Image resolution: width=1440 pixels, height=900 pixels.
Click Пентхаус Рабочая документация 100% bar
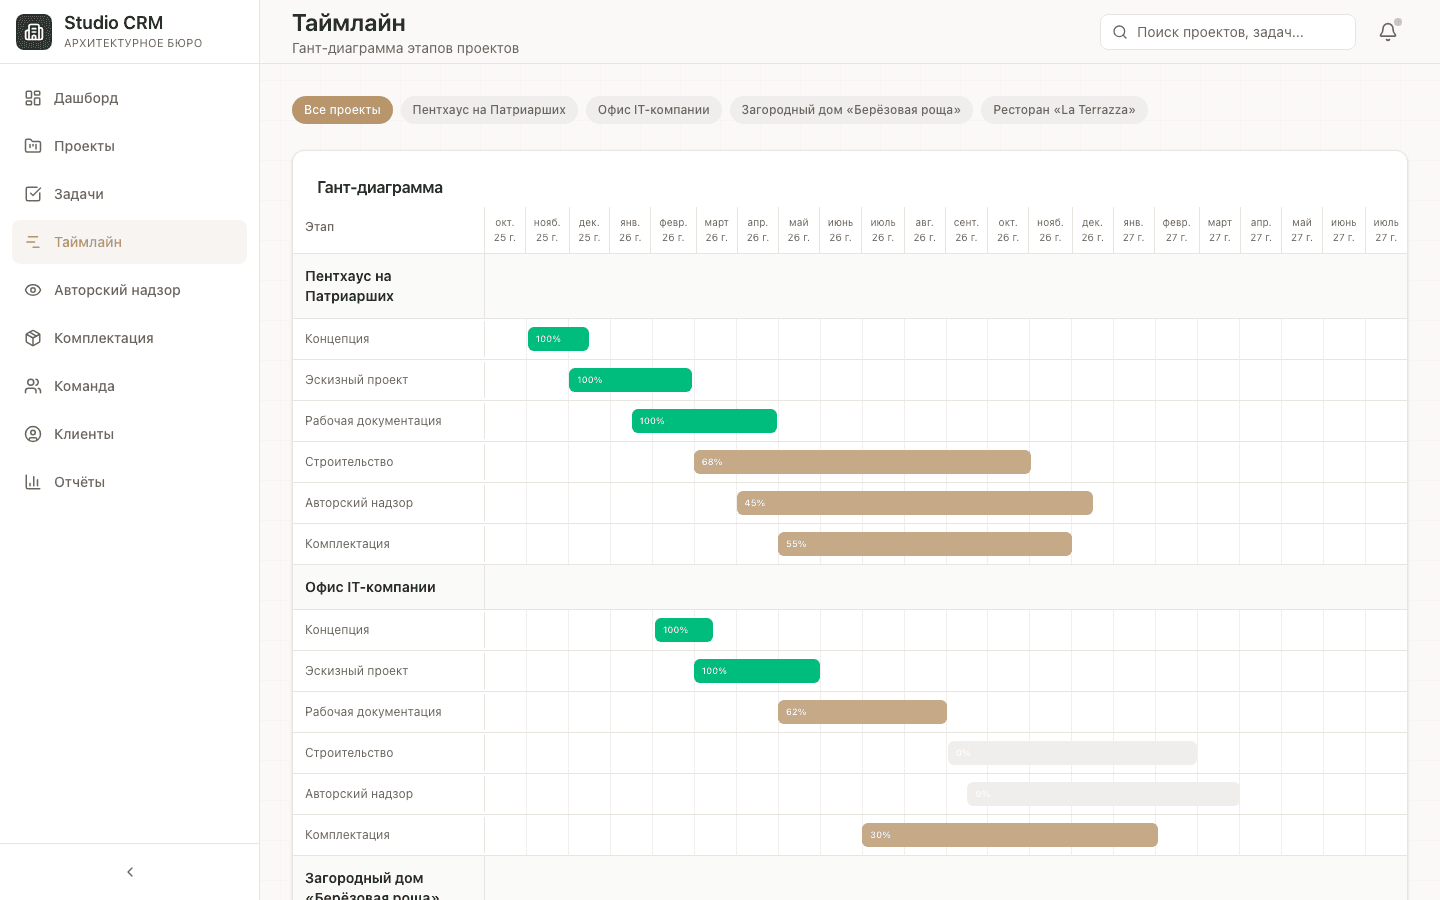(x=704, y=421)
